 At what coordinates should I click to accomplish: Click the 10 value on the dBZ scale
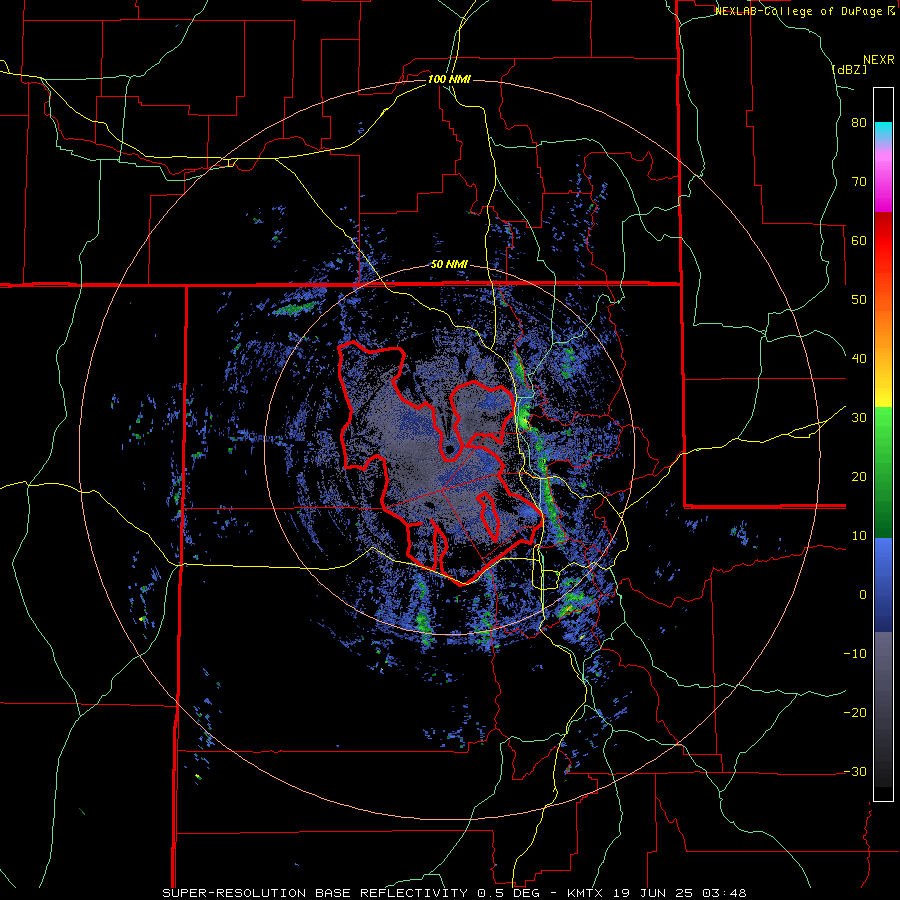859,536
